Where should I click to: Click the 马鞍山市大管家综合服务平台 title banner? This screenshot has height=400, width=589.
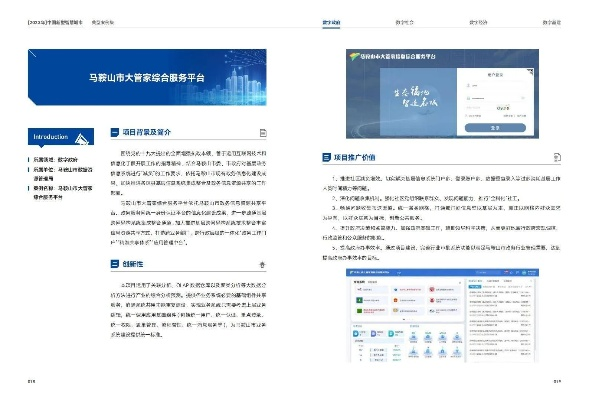click(x=147, y=77)
